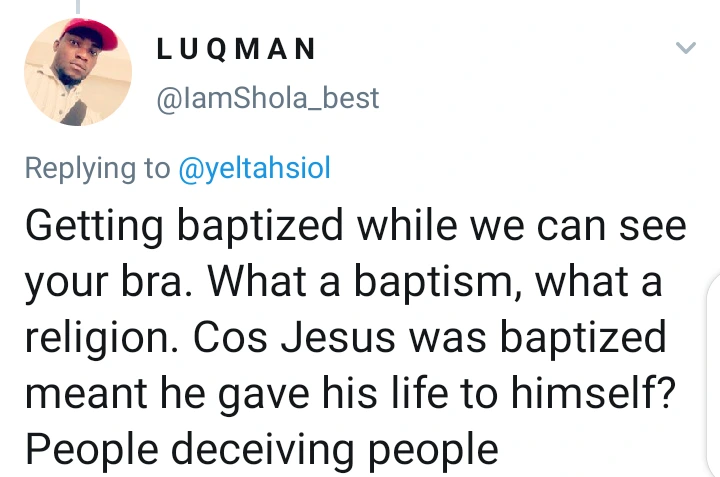720x477 pixels.
Task: Tap the word 'Jesus' in the tweet
Action: (x=338, y=337)
